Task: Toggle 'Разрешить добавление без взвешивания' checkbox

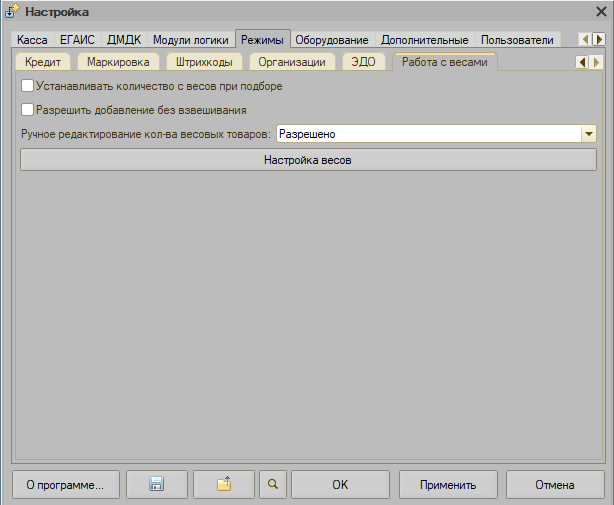Action: coord(28,110)
